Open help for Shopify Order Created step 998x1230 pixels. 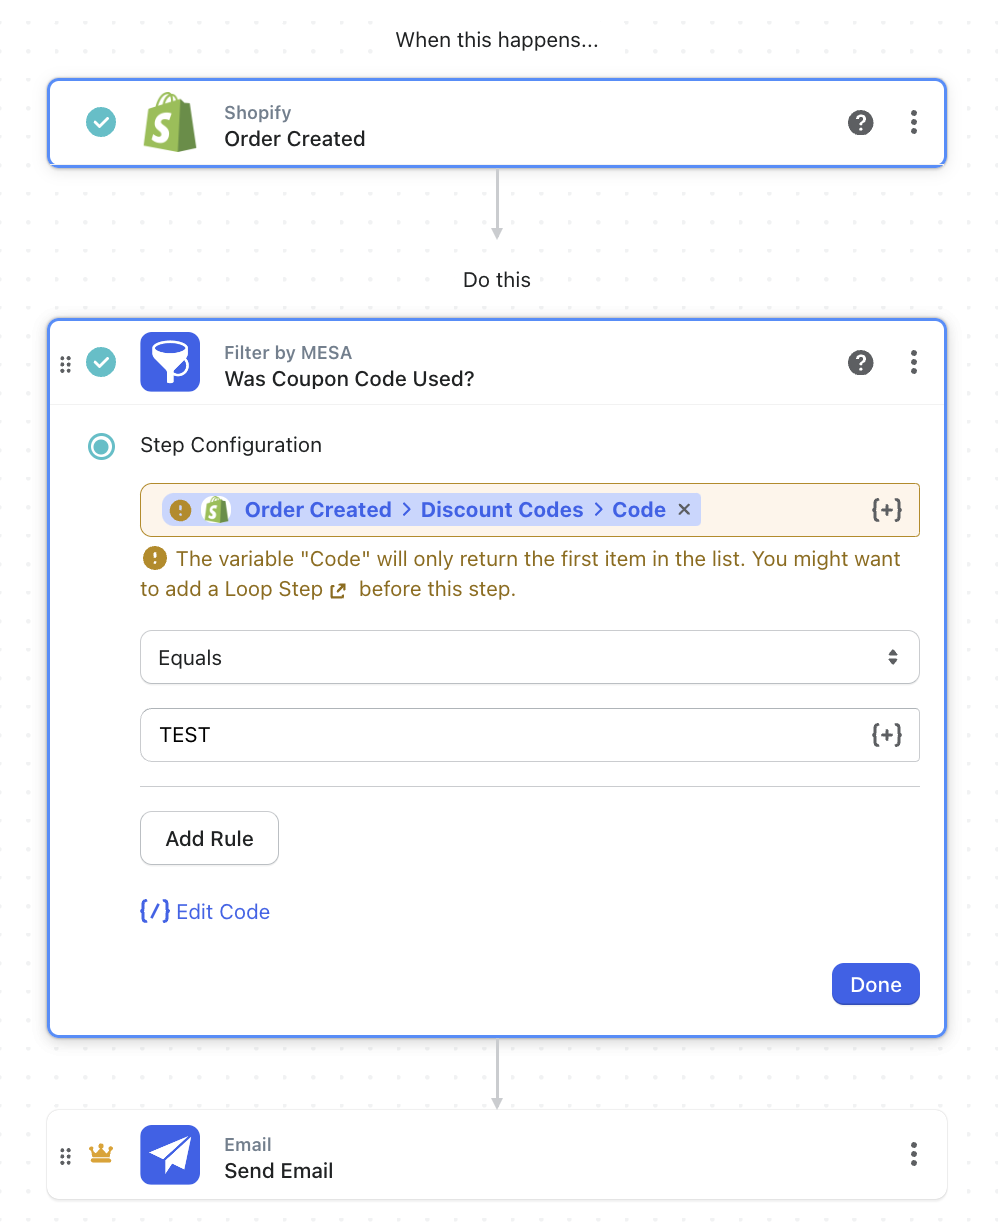[x=860, y=122]
